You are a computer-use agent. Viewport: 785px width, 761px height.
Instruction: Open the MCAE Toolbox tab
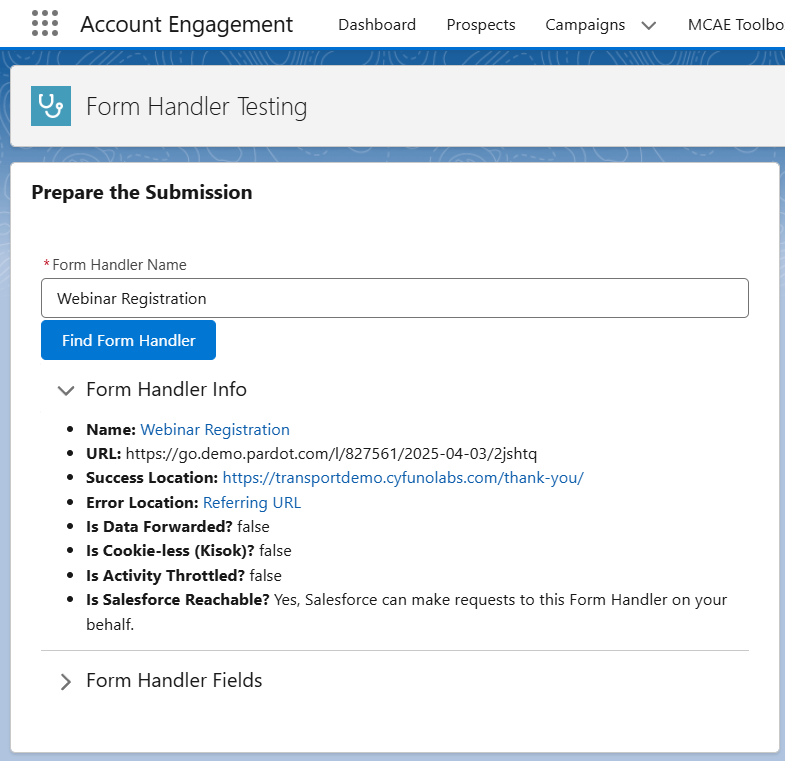tap(736, 25)
